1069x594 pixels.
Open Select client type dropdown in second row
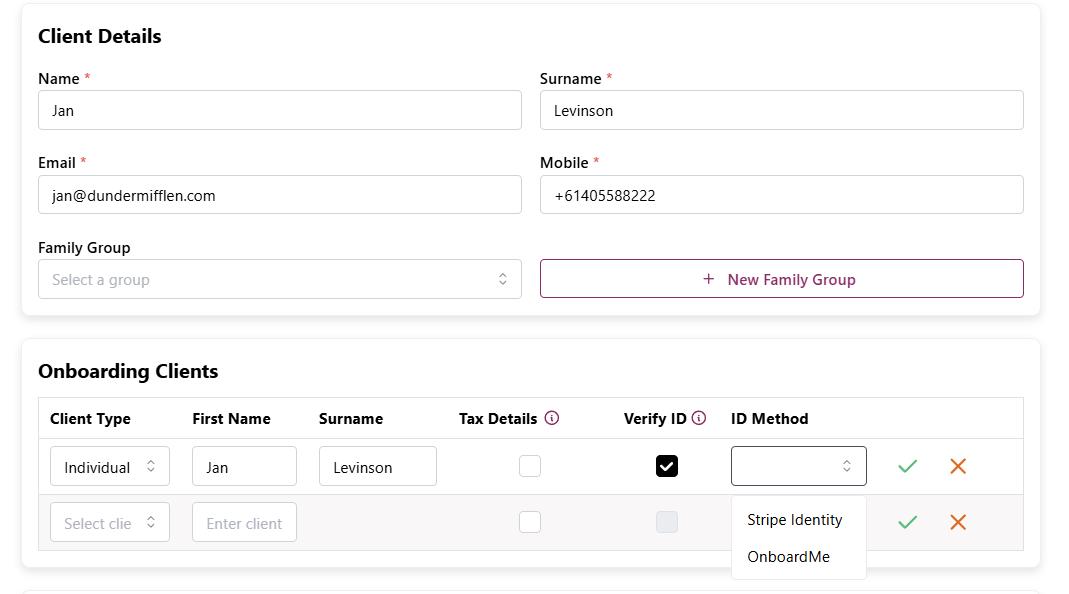pos(110,522)
